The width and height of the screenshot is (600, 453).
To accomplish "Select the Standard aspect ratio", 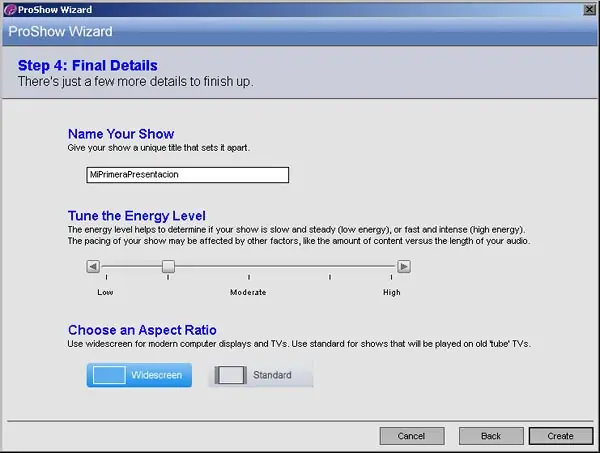I will 261,375.
